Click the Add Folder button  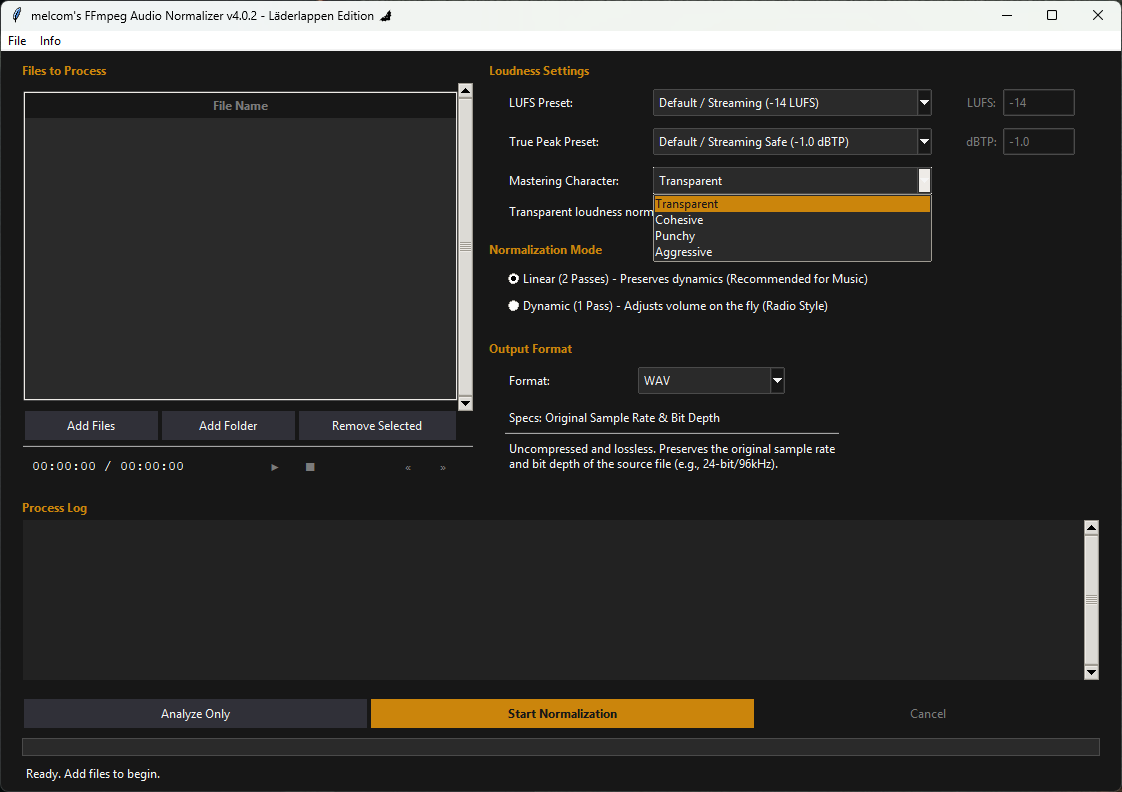point(228,426)
